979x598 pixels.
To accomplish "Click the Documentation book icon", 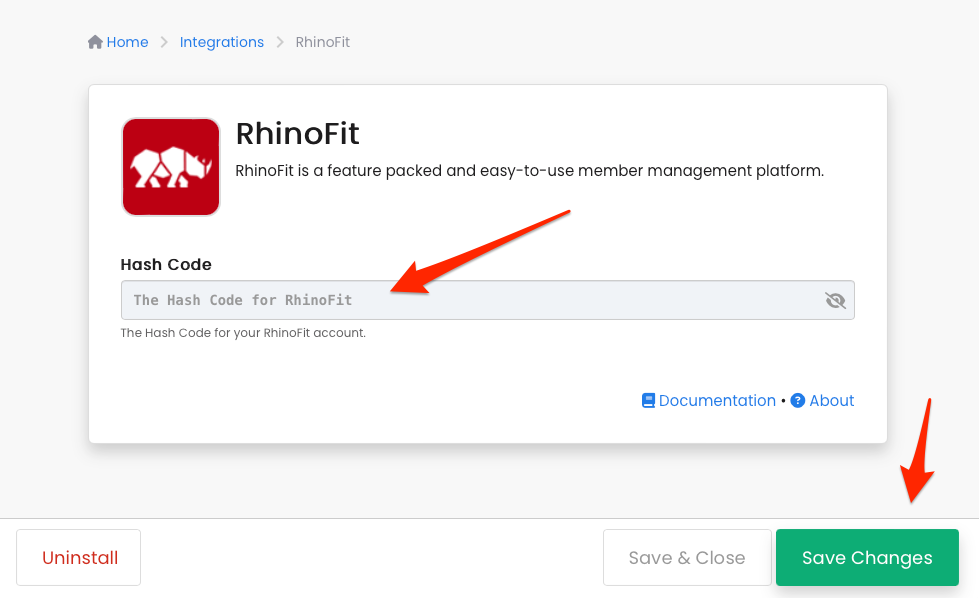I will [x=649, y=401].
